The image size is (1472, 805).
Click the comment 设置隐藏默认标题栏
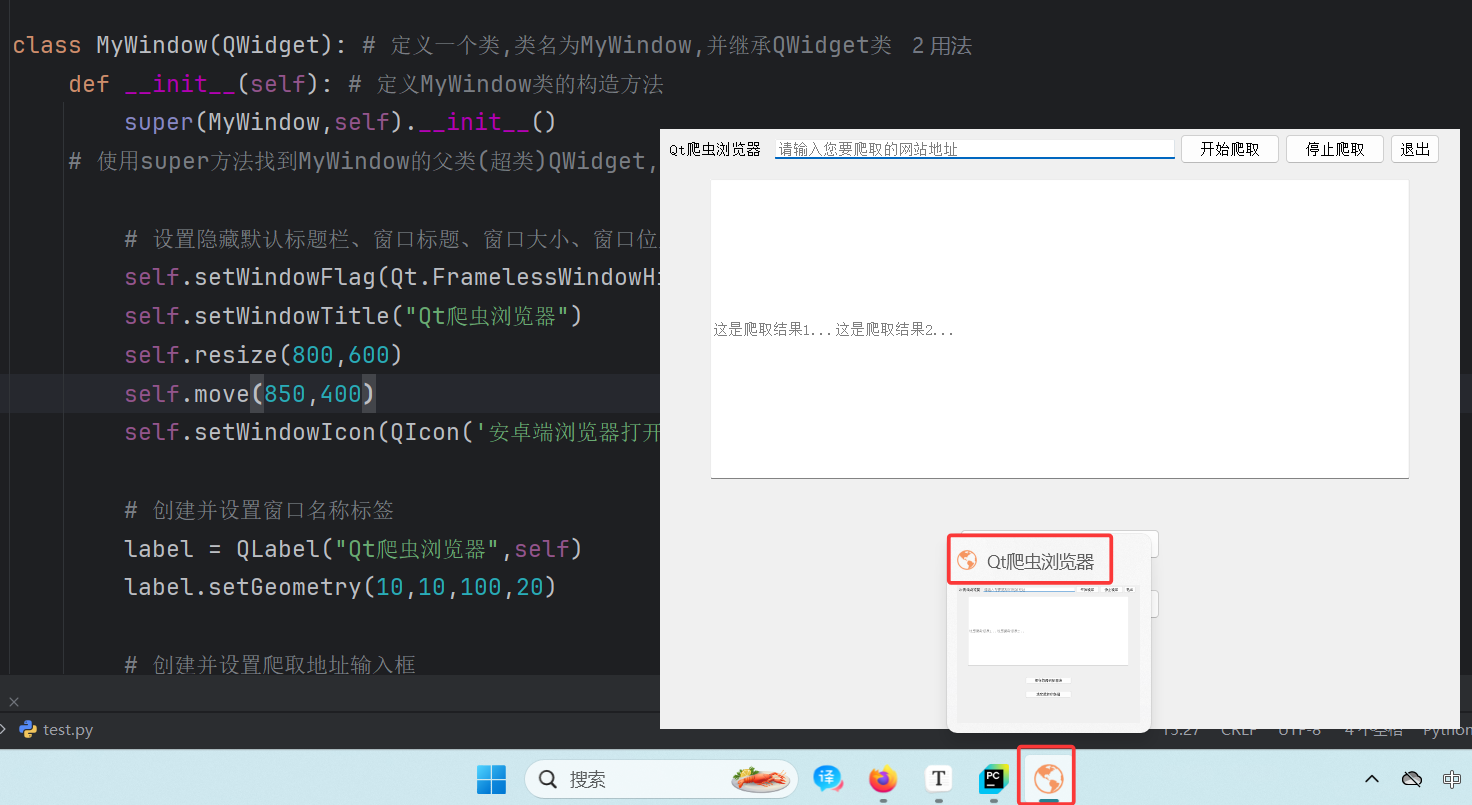click(x=392, y=239)
